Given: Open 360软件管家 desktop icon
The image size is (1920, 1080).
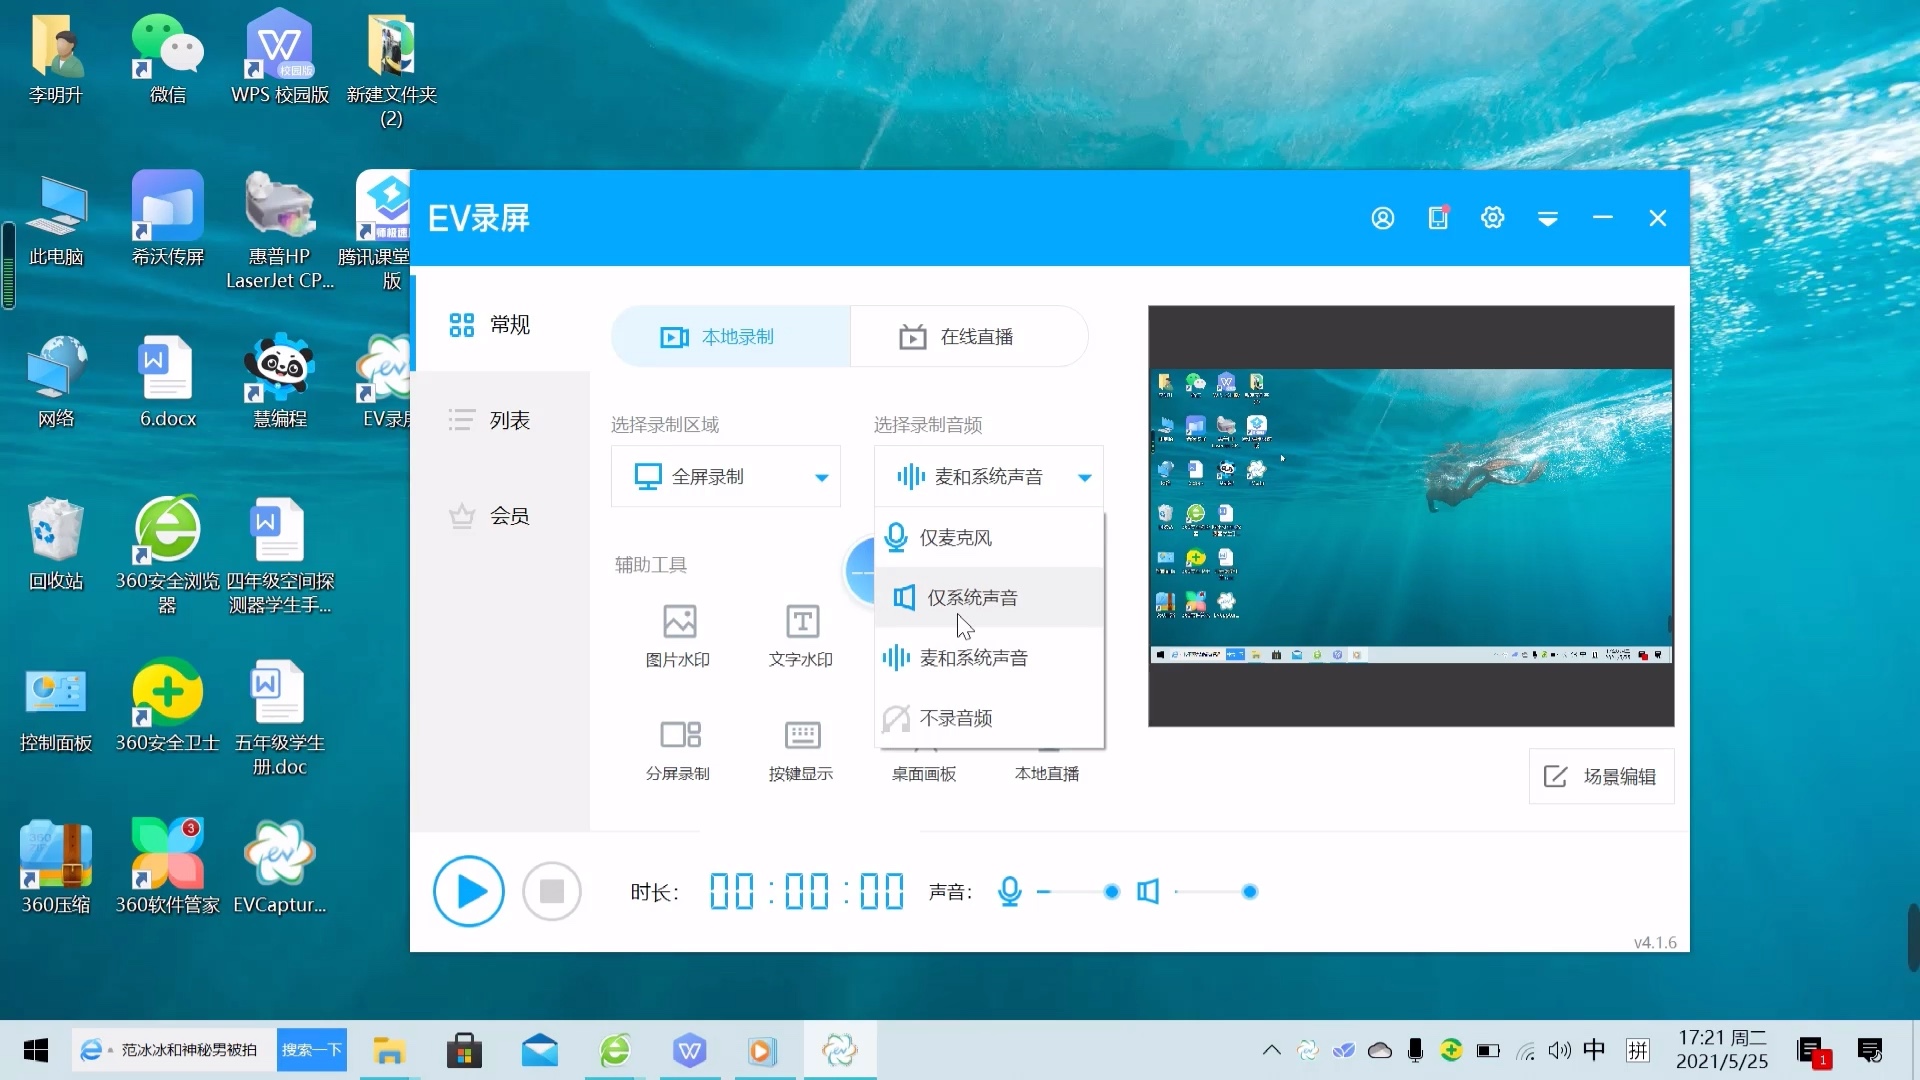Looking at the screenshot, I should (168, 868).
